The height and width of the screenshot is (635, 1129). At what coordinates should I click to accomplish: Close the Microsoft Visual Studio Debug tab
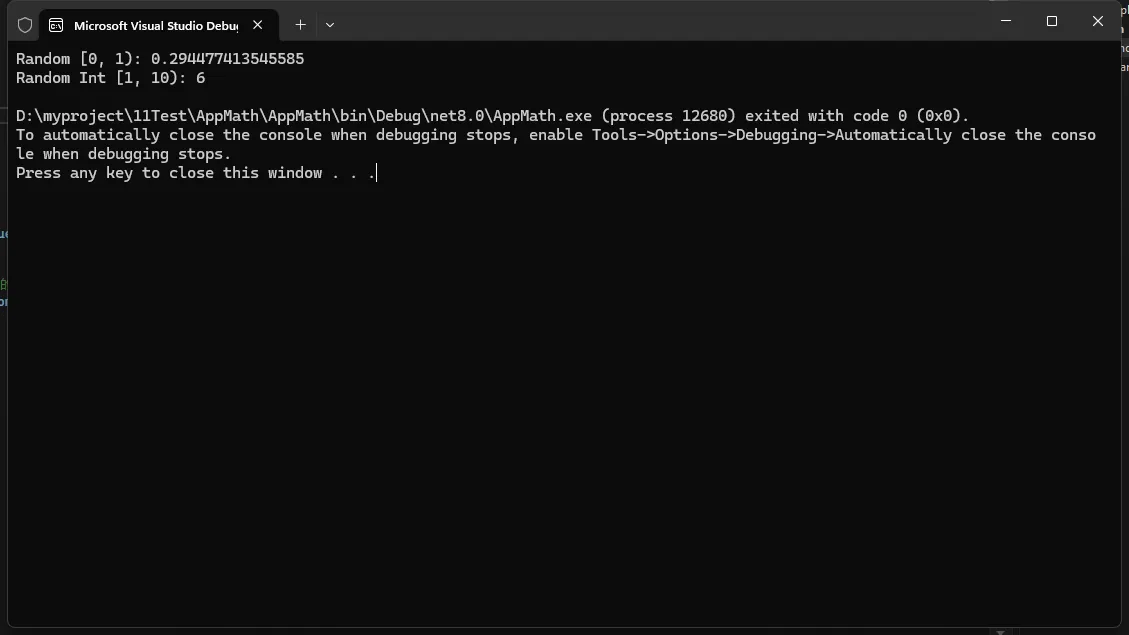click(258, 25)
